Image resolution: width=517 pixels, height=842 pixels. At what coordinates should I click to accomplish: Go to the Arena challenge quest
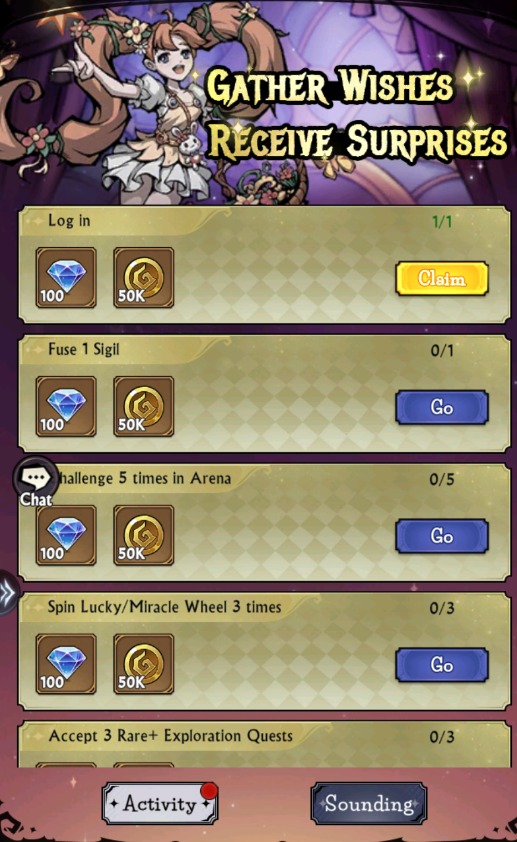[442, 536]
